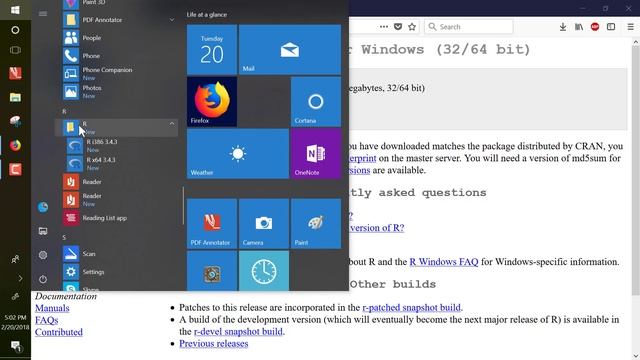
Task: Click the Life at a glance group title
Action: 207,14
